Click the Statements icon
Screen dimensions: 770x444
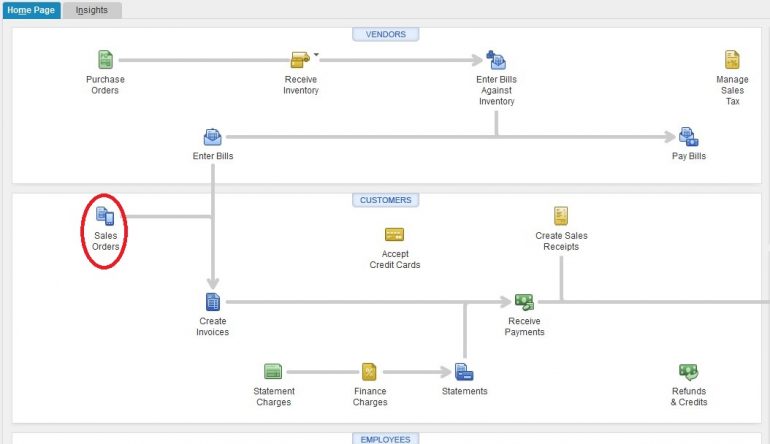click(464, 371)
